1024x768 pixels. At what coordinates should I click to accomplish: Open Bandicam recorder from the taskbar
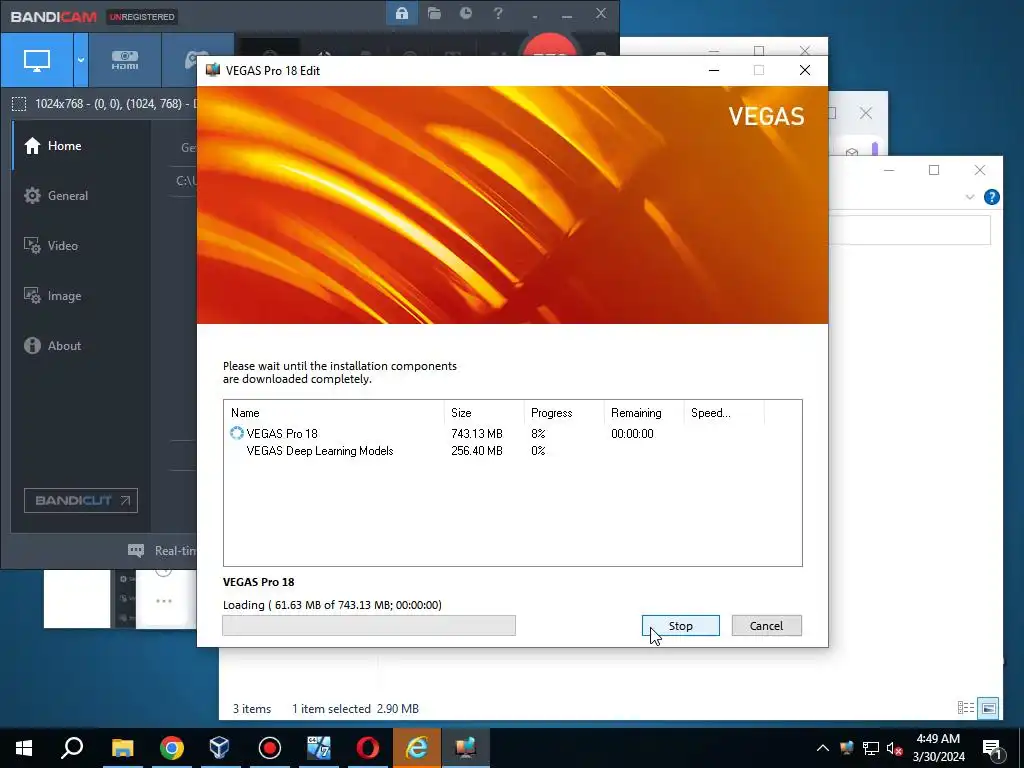coord(269,748)
